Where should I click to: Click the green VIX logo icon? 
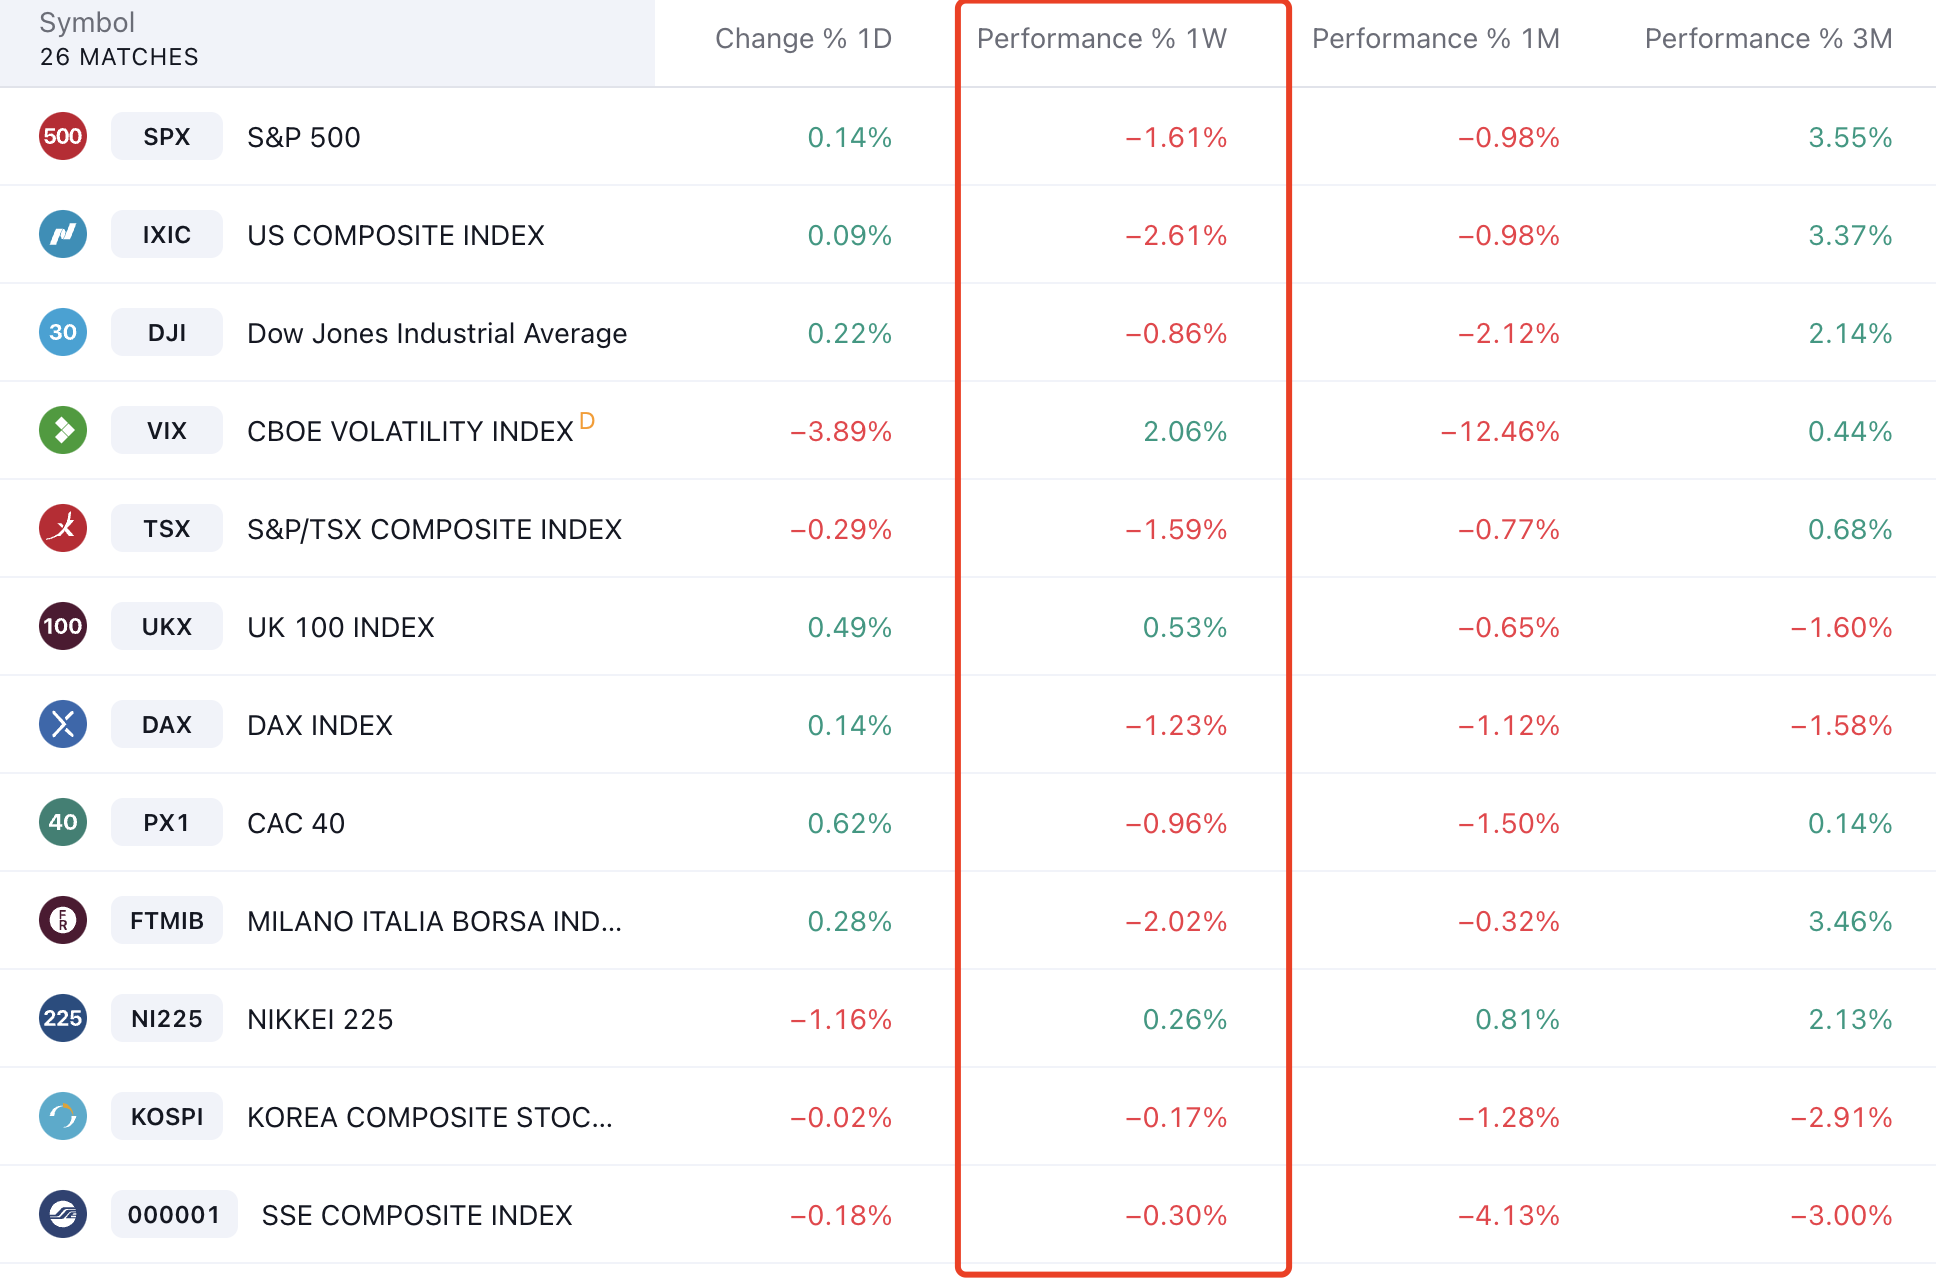[x=63, y=430]
